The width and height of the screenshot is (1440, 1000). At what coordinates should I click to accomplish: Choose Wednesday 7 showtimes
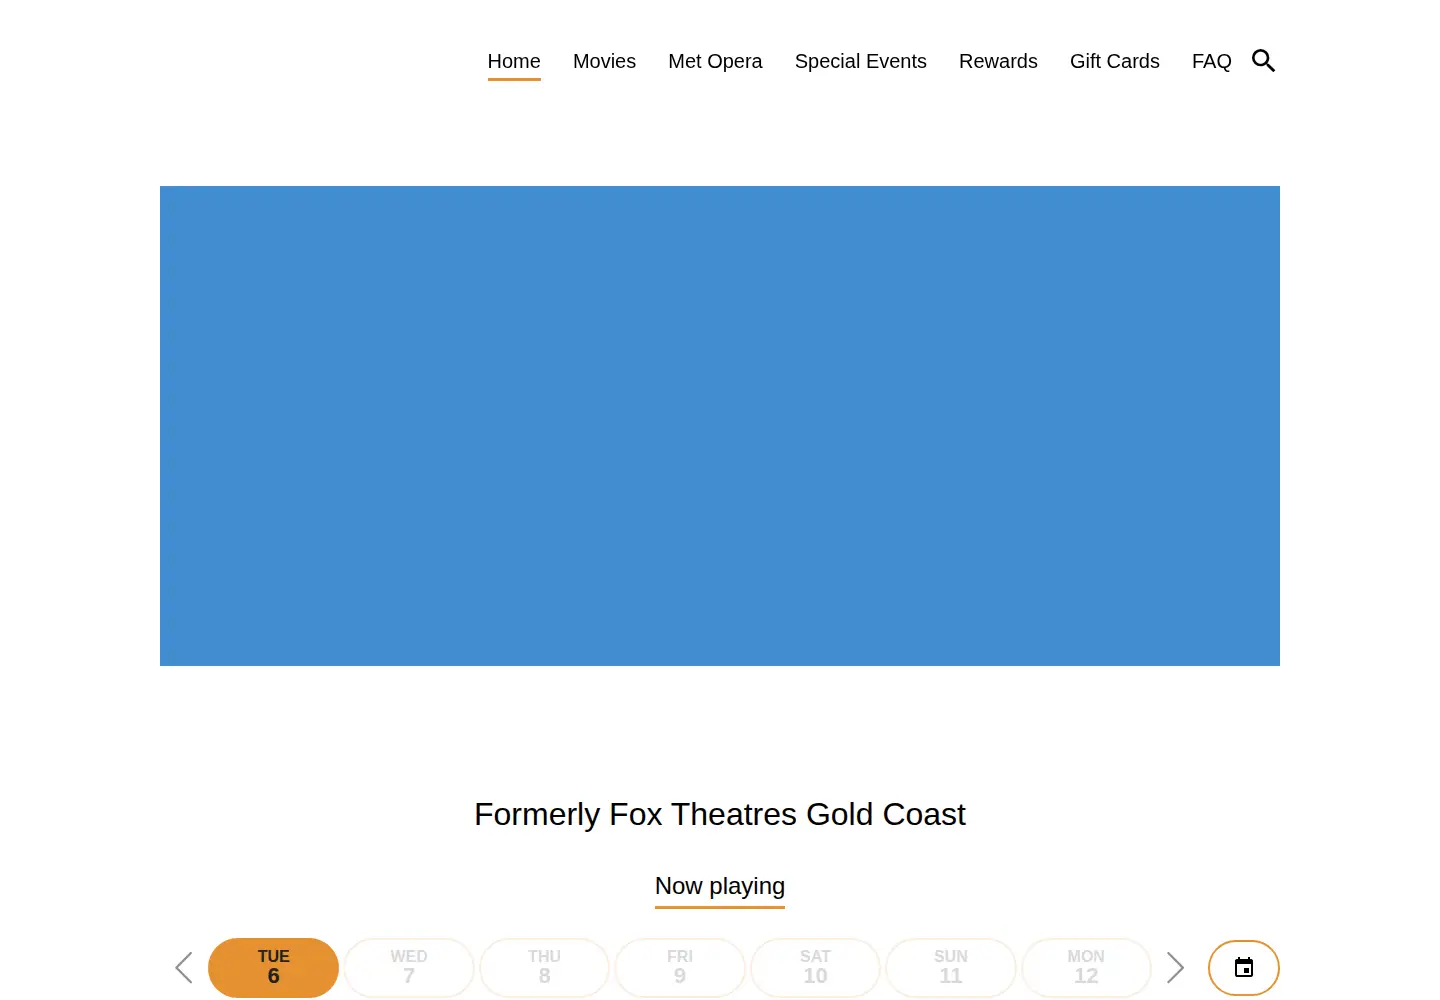click(x=409, y=968)
